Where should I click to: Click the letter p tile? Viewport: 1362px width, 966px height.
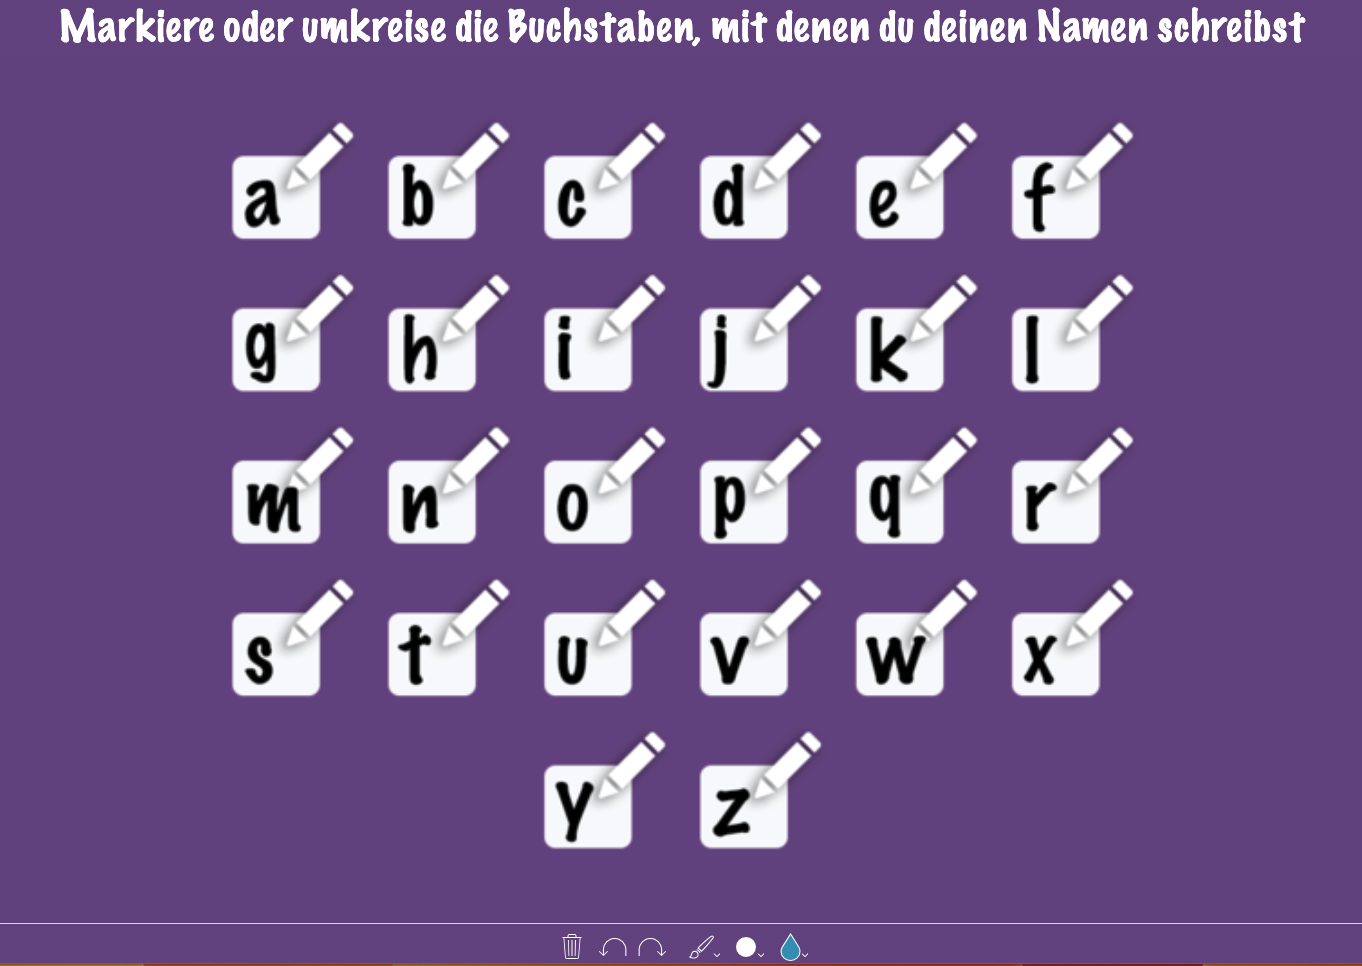(x=744, y=502)
